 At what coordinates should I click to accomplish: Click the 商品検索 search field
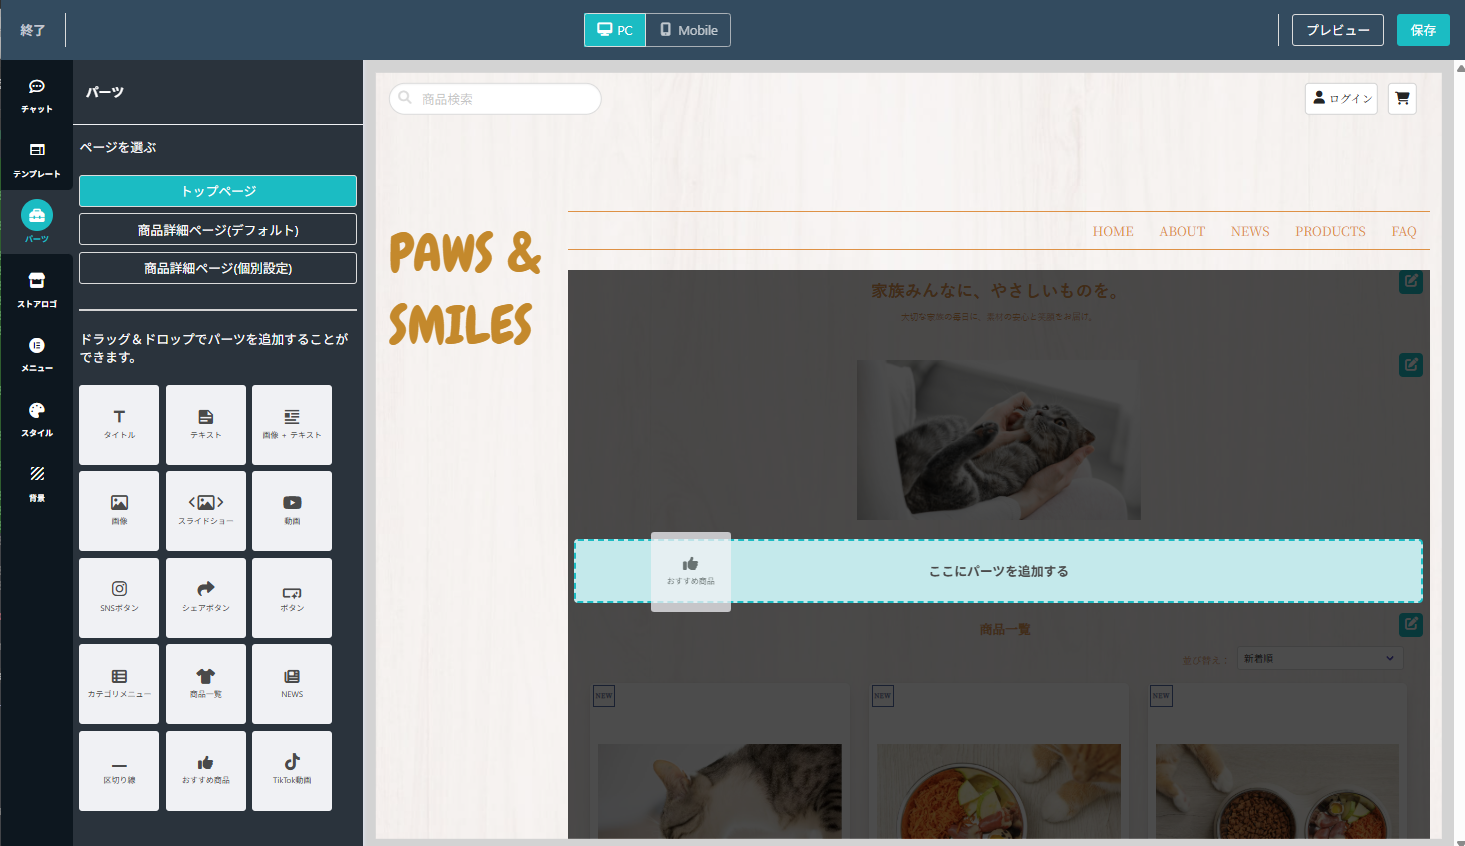495,99
